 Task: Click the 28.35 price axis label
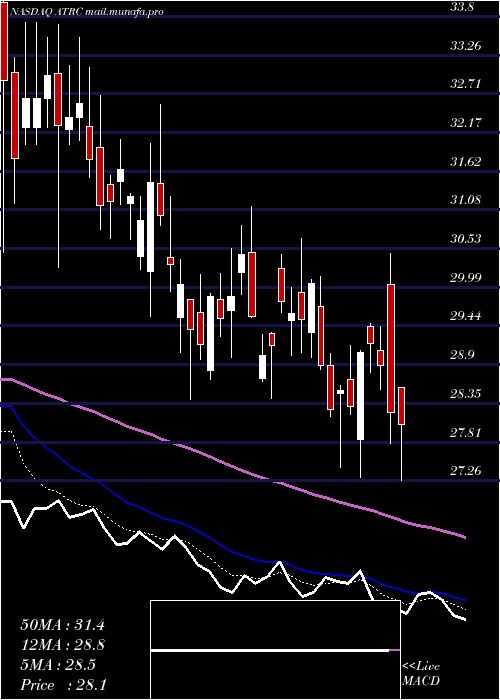click(x=466, y=393)
